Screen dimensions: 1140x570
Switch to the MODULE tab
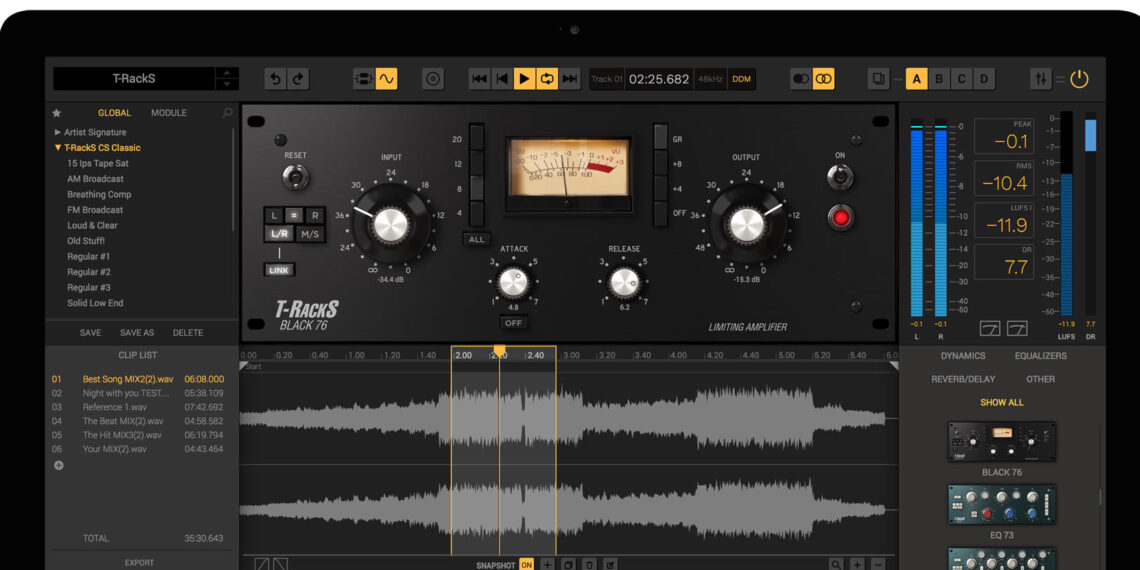click(x=168, y=113)
